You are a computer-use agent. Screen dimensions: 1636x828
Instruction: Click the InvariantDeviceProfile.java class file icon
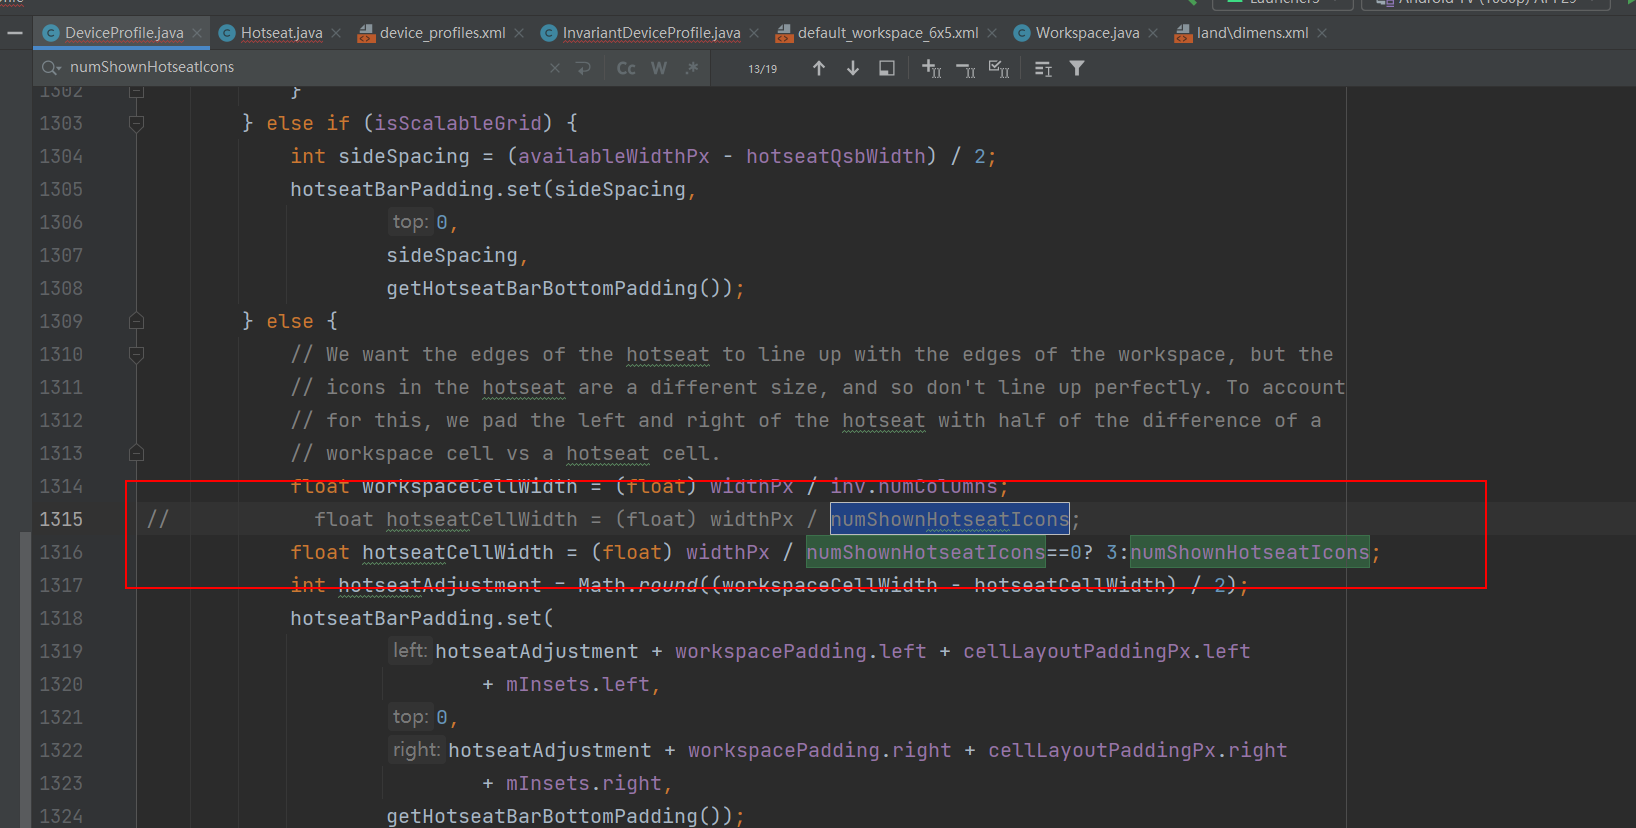click(549, 33)
